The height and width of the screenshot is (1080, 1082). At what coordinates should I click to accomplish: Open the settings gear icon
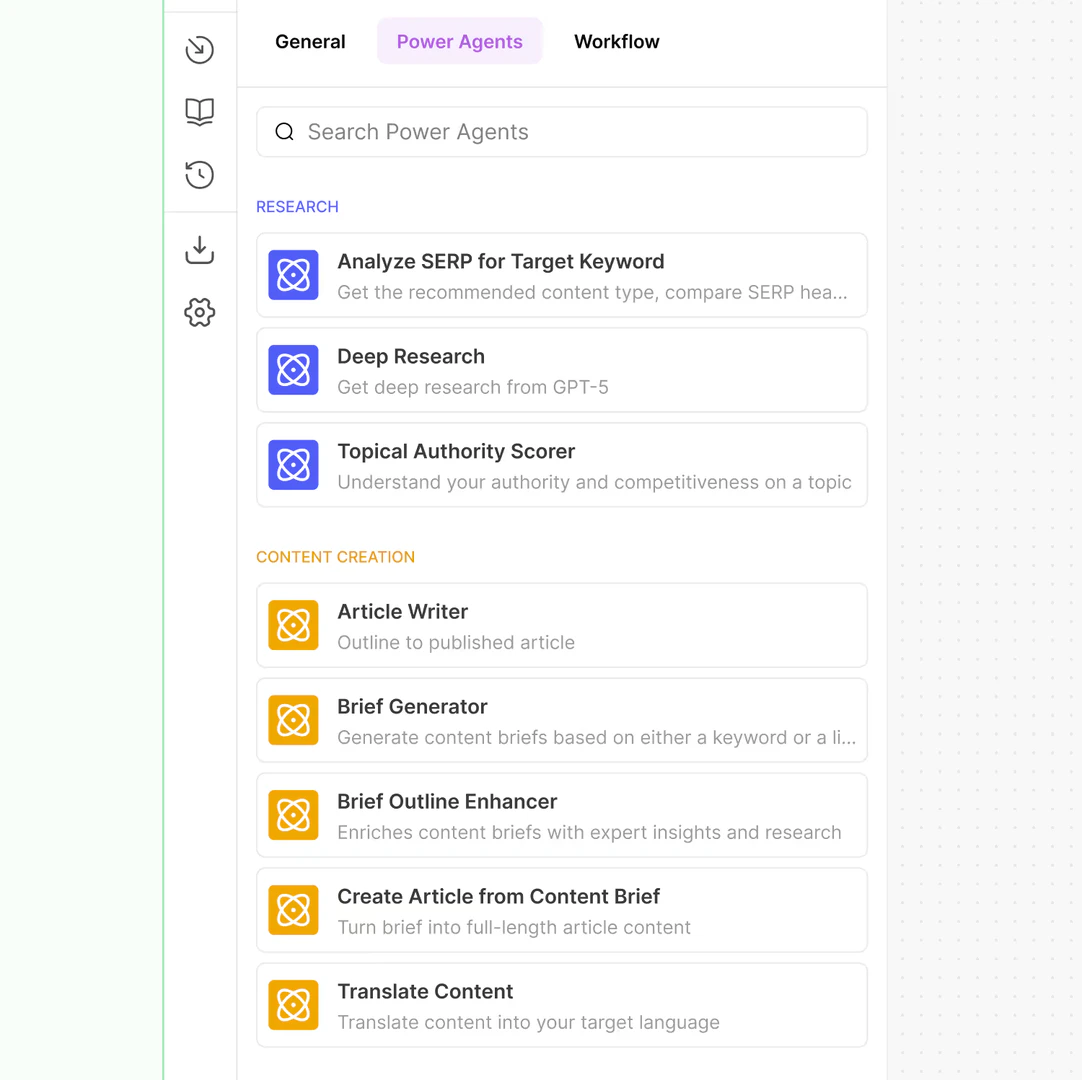(x=200, y=312)
